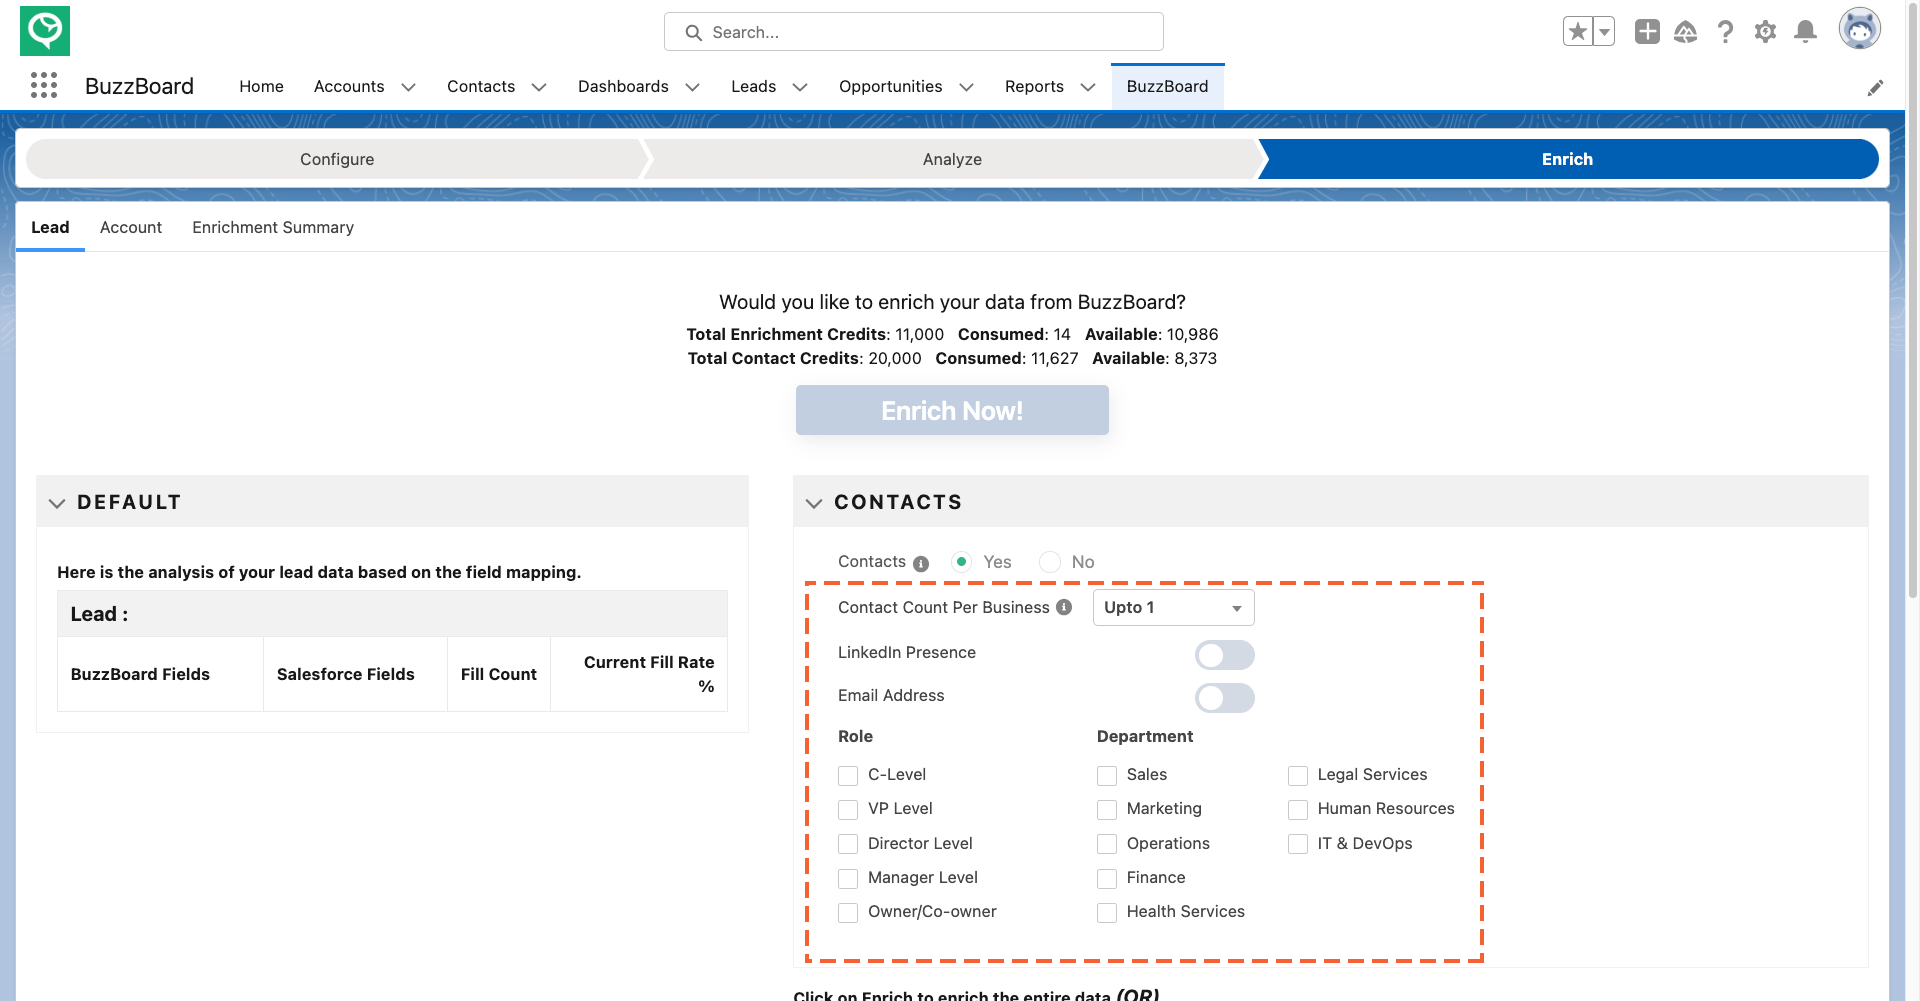Toggle the LinkedIn Presence switch
Image resolution: width=1920 pixels, height=1001 pixels.
coord(1225,655)
